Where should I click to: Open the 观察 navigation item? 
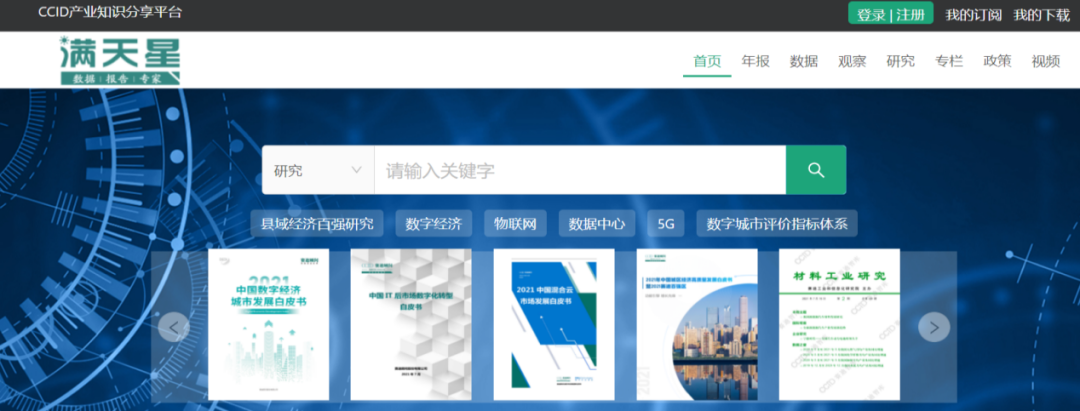852,61
